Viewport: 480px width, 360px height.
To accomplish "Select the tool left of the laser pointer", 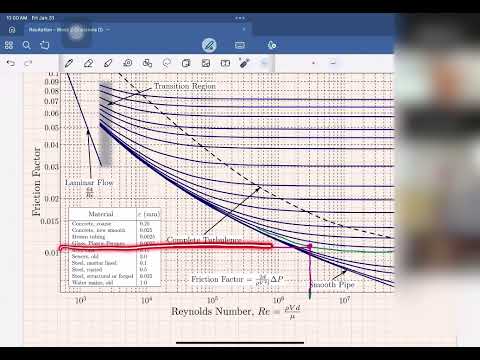I will [x=225, y=63].
